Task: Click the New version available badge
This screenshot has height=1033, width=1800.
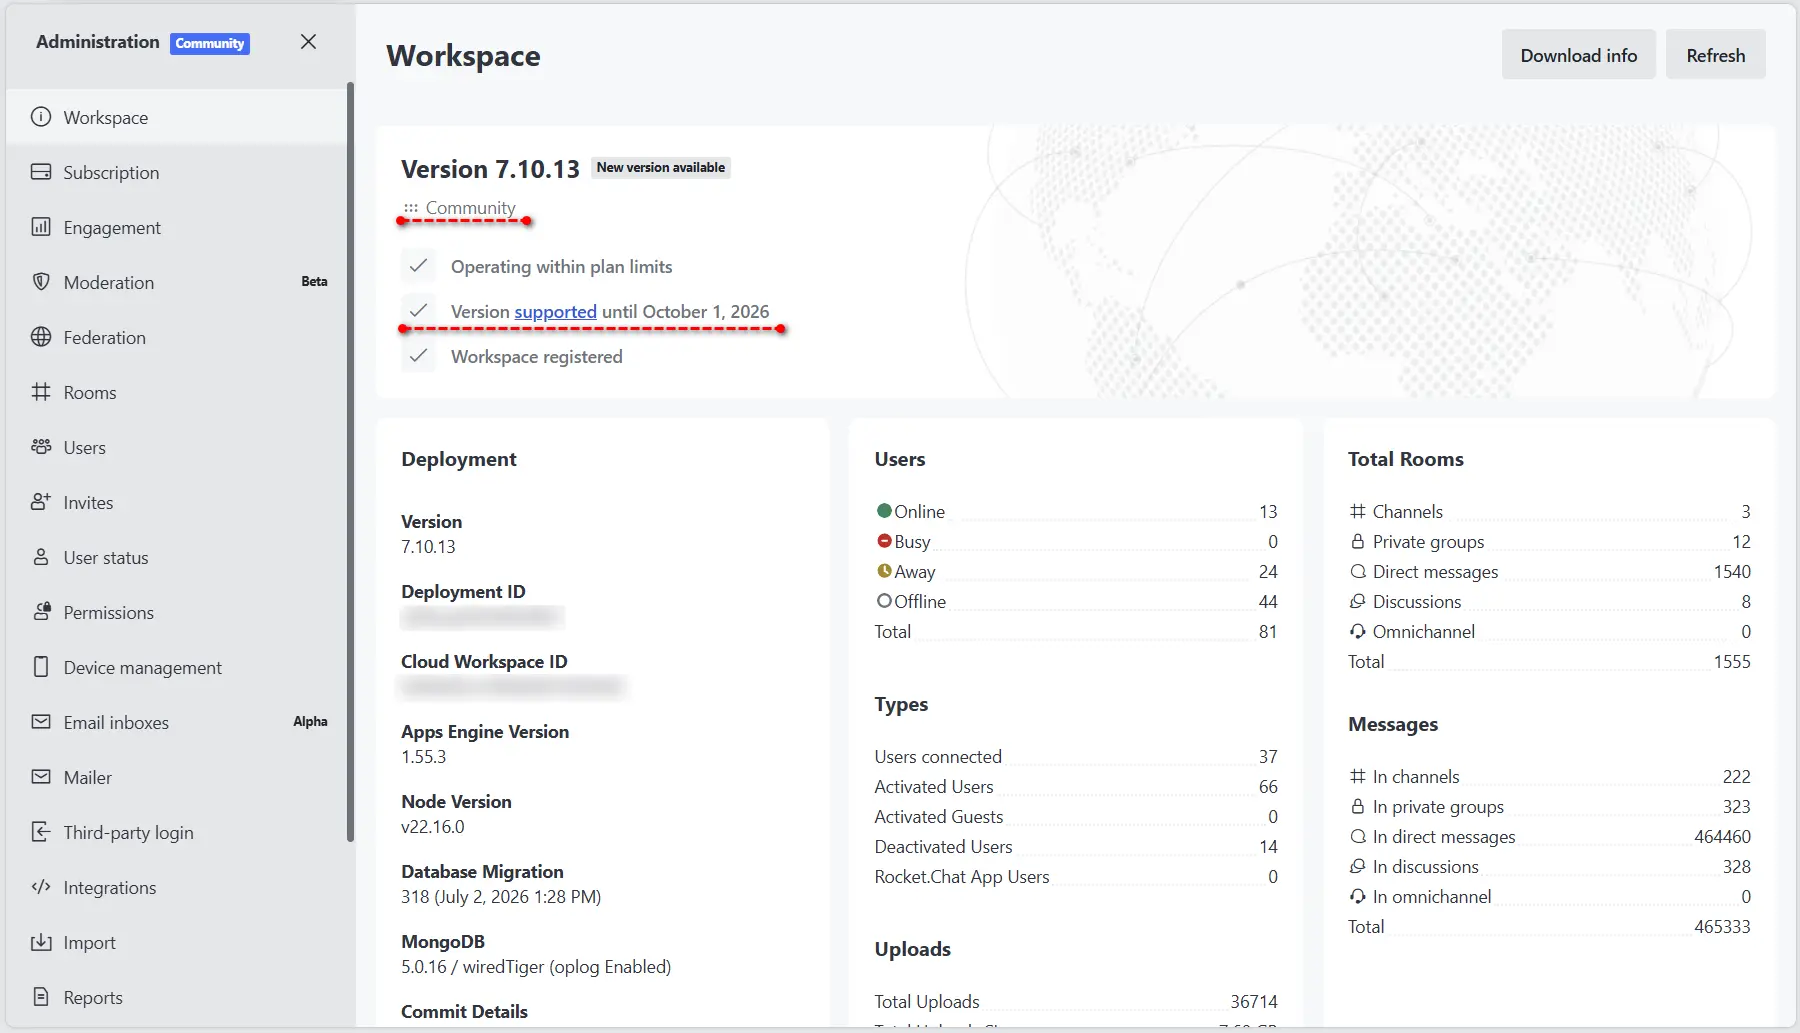Action: coord(661,168)
